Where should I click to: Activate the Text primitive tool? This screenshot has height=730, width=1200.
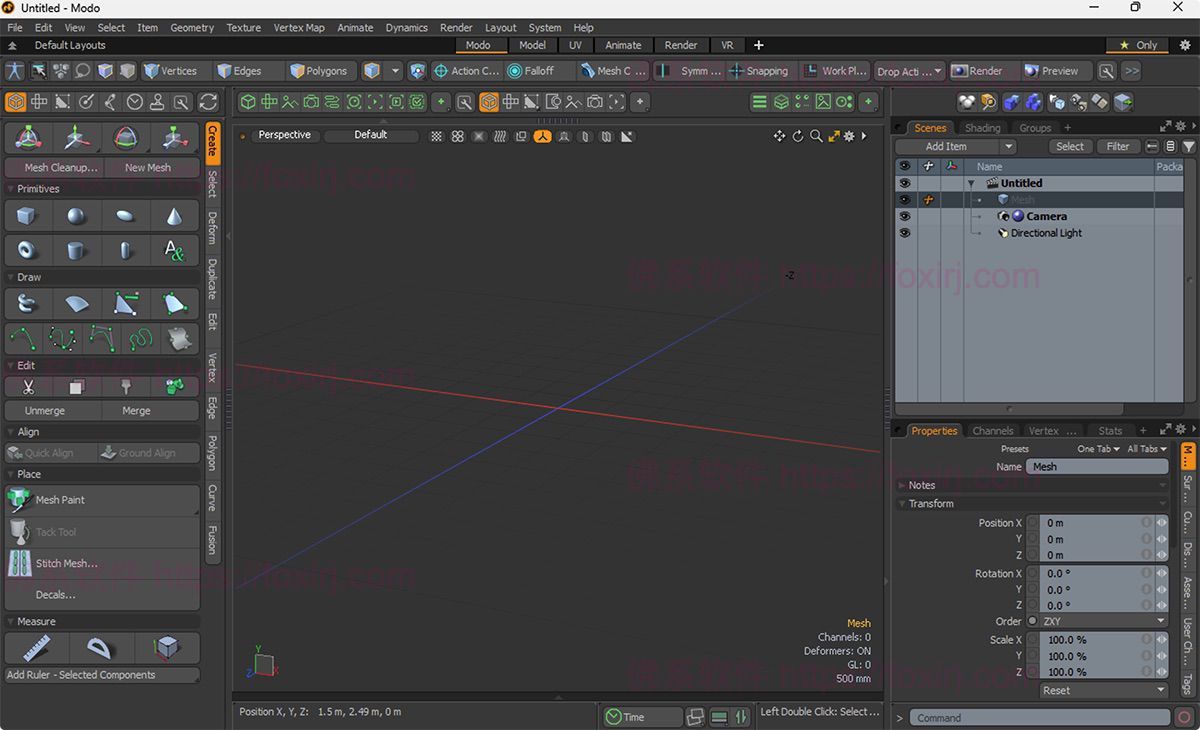point(174,250)
